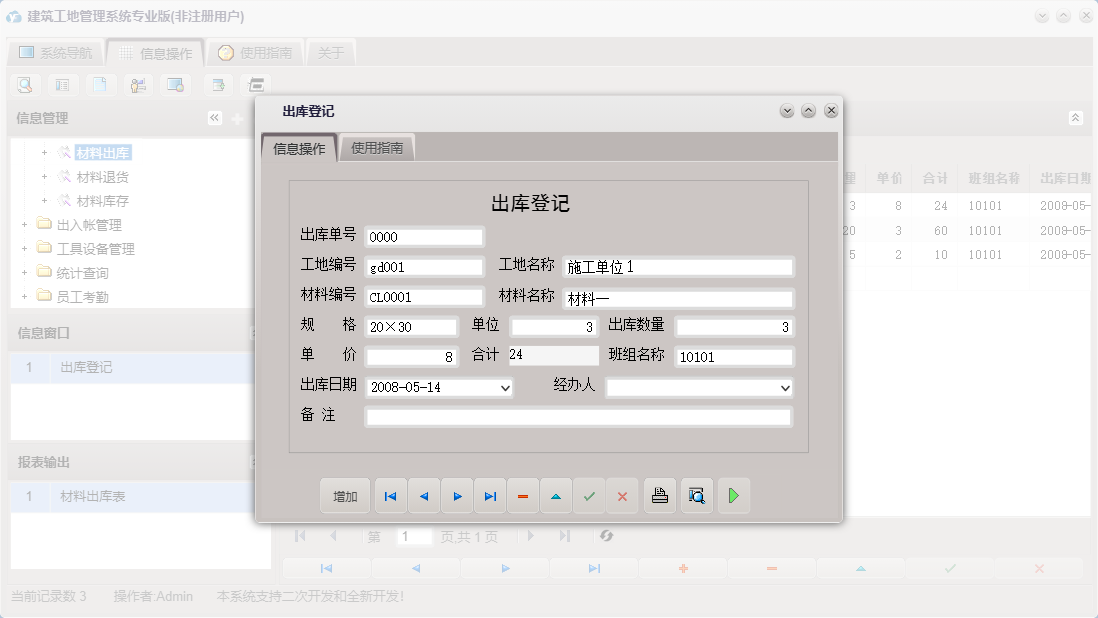
Task: Jump to last record using navigation icon
Action: tap(490, 495)
